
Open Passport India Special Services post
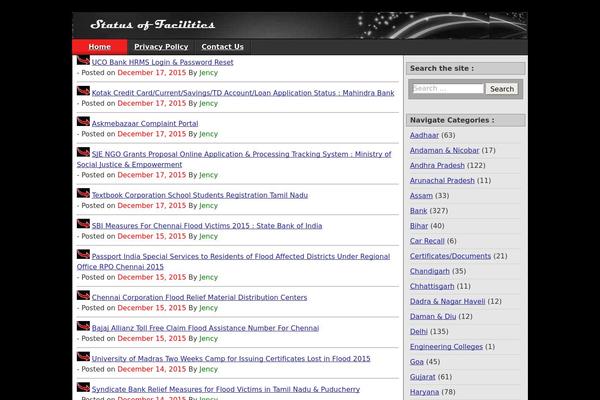(x=233, y=261)
